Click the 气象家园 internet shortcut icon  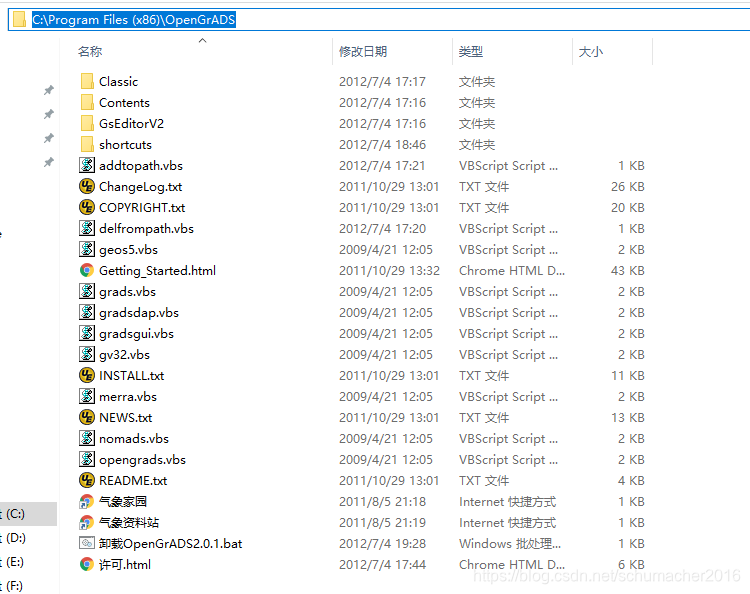[87, 502]
